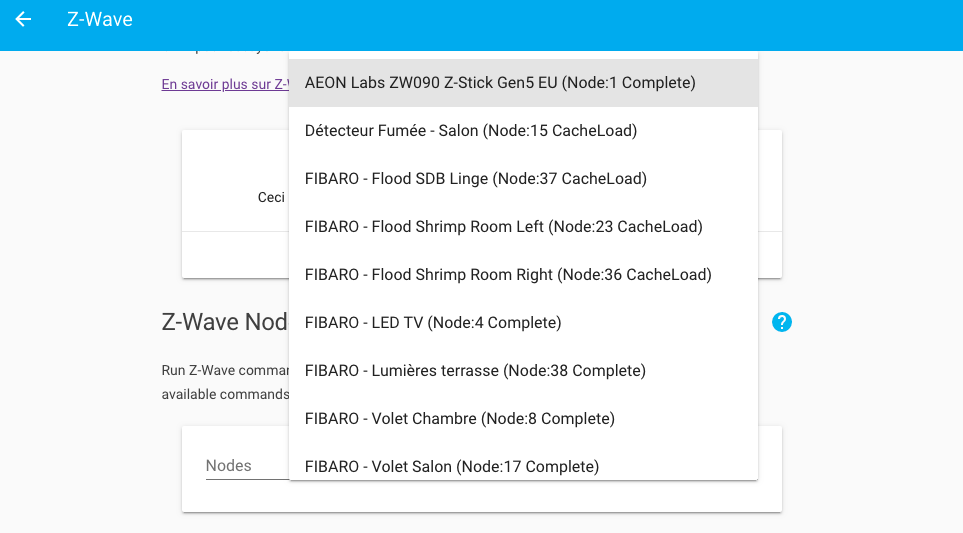Click the Z-Wave Node Management heading
This screenshot has width=963, height=533.
(x=224, y=322)
